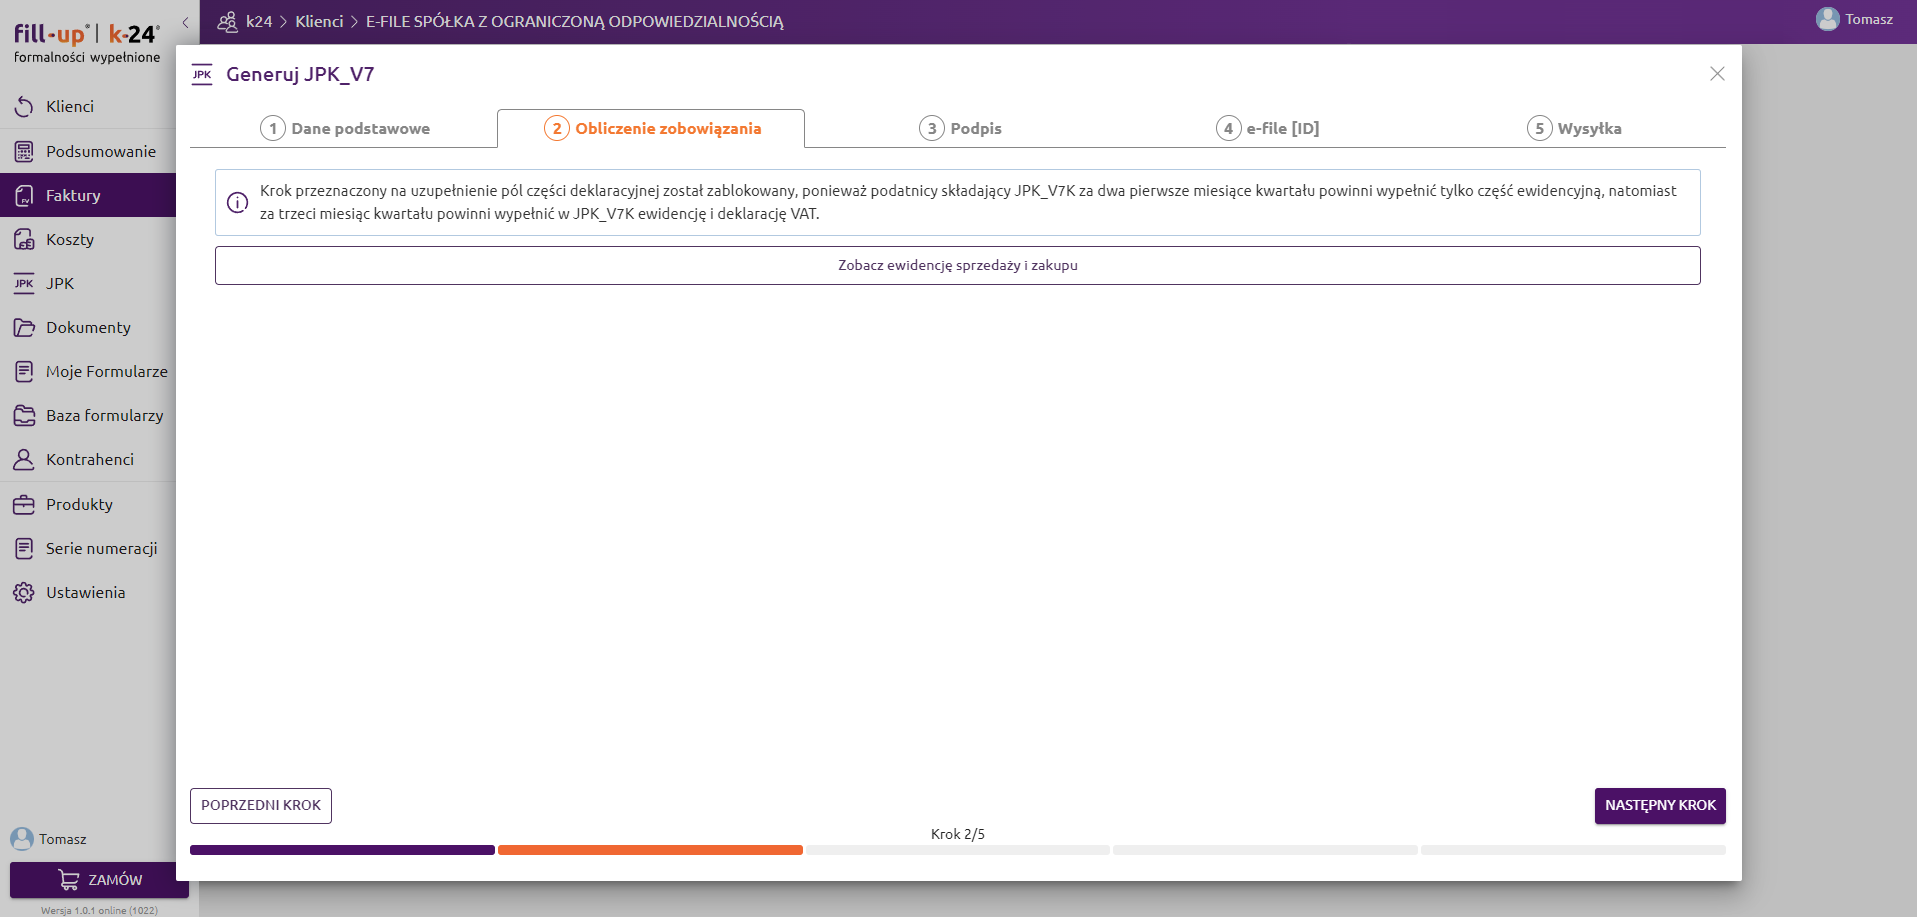Select the Koszty icon in sidebar
1917x917 pixels.
(x=24, y=240)
